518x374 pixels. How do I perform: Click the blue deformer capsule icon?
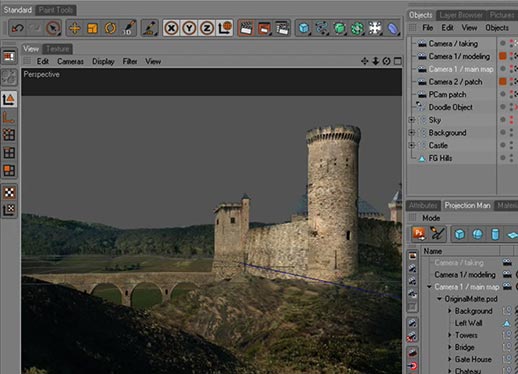[393, 28]
